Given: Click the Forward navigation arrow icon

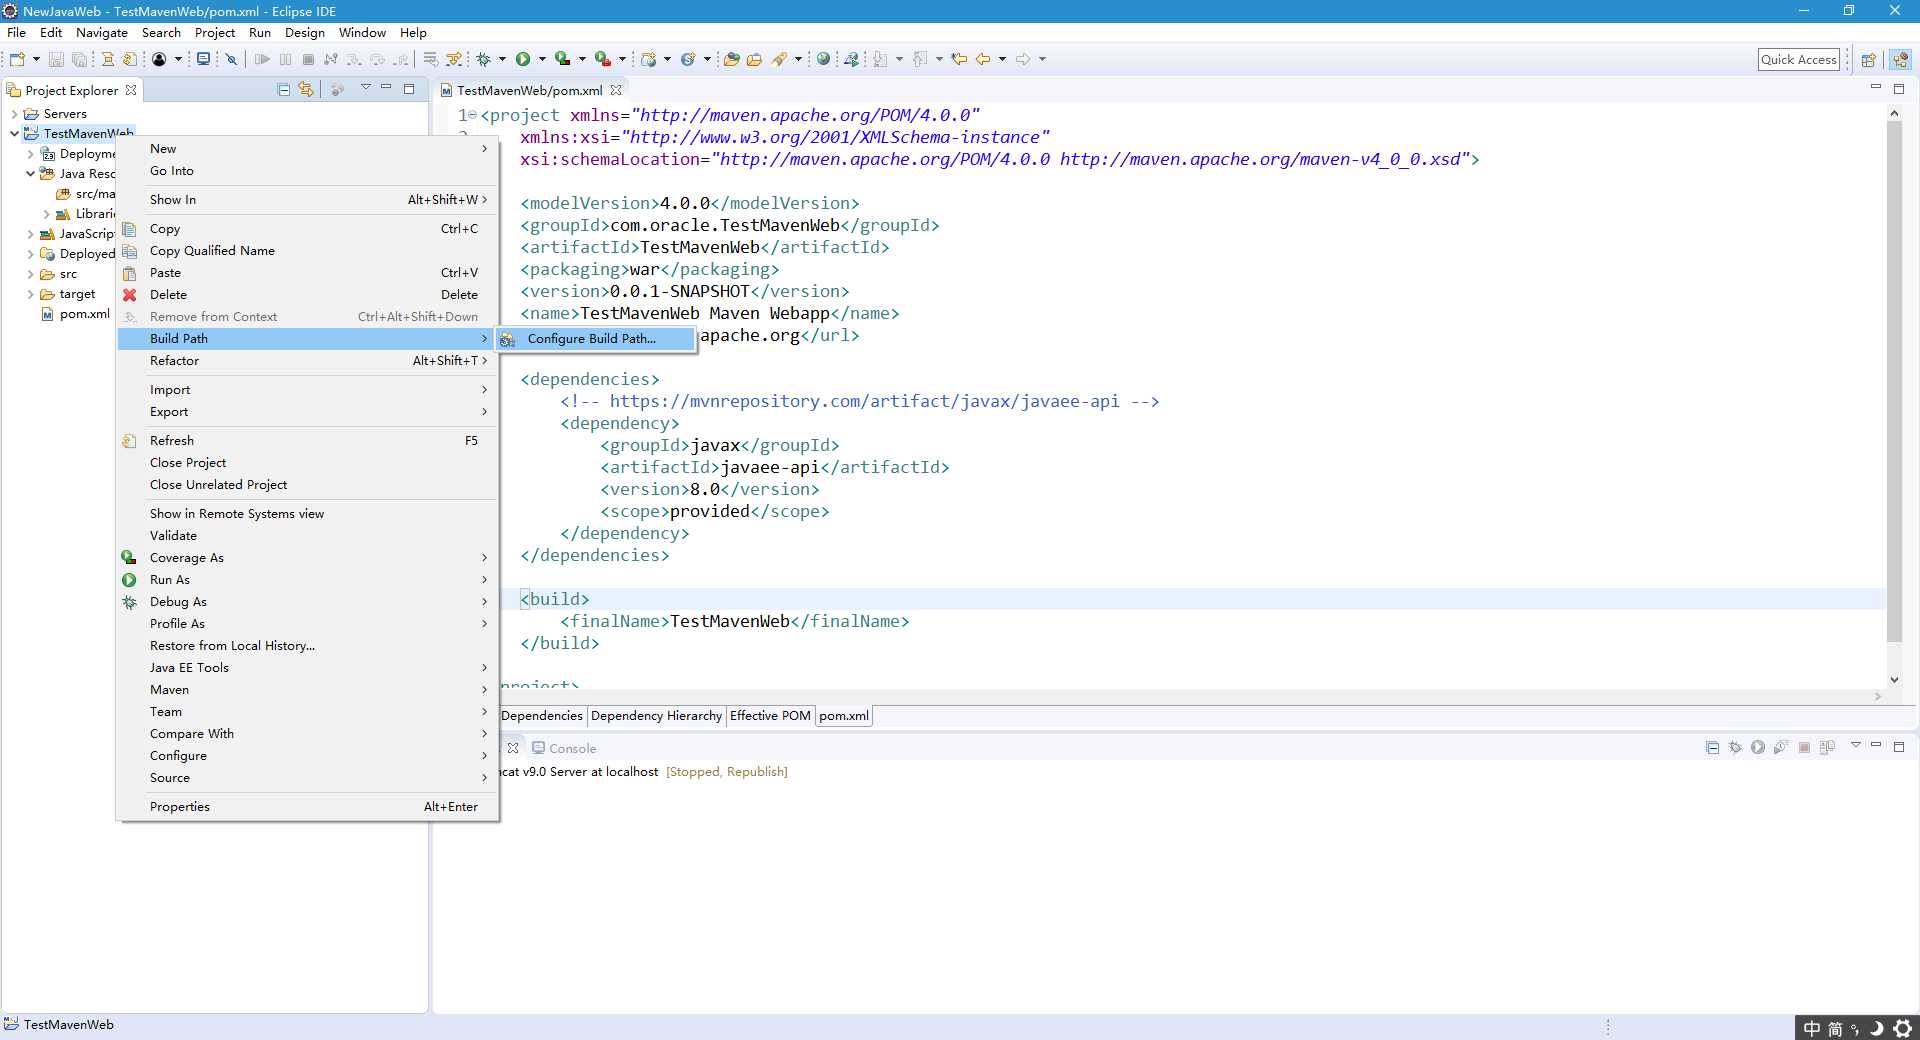Looking at the screenshot, I should click(x=1023, y=59).
